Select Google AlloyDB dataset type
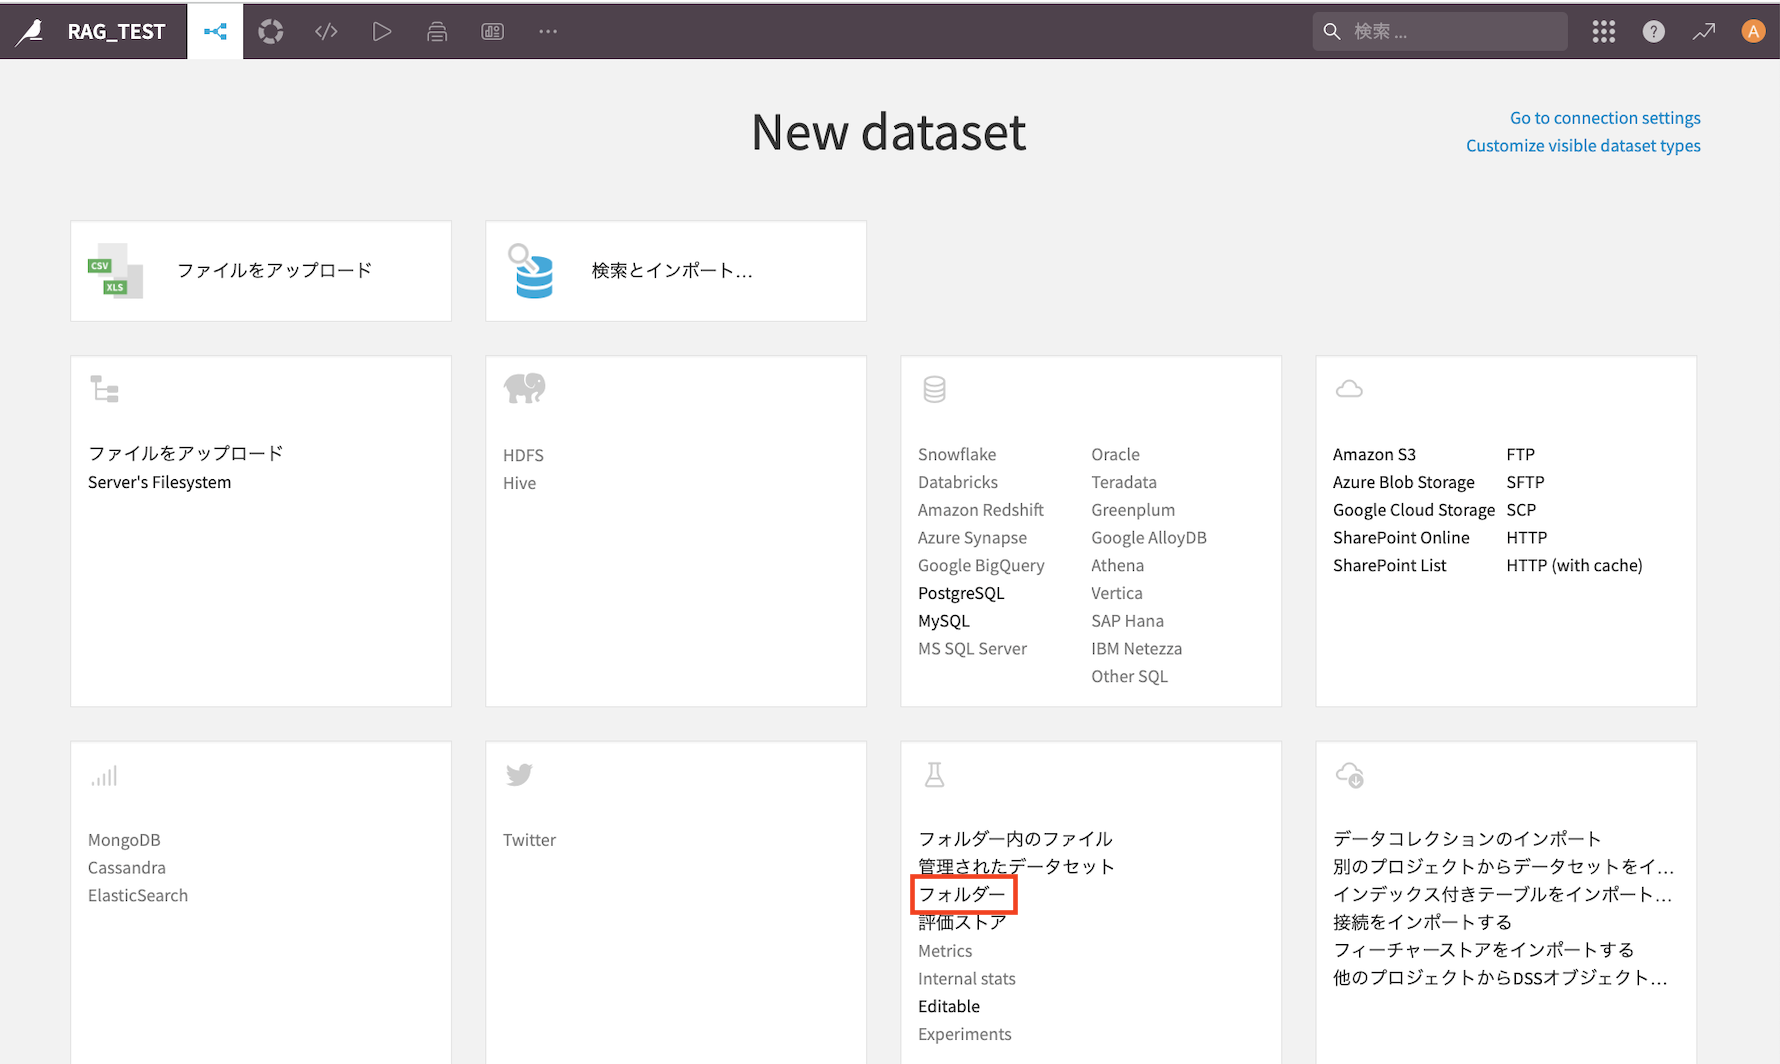 pyautogui.click(x=1149, y=538)
